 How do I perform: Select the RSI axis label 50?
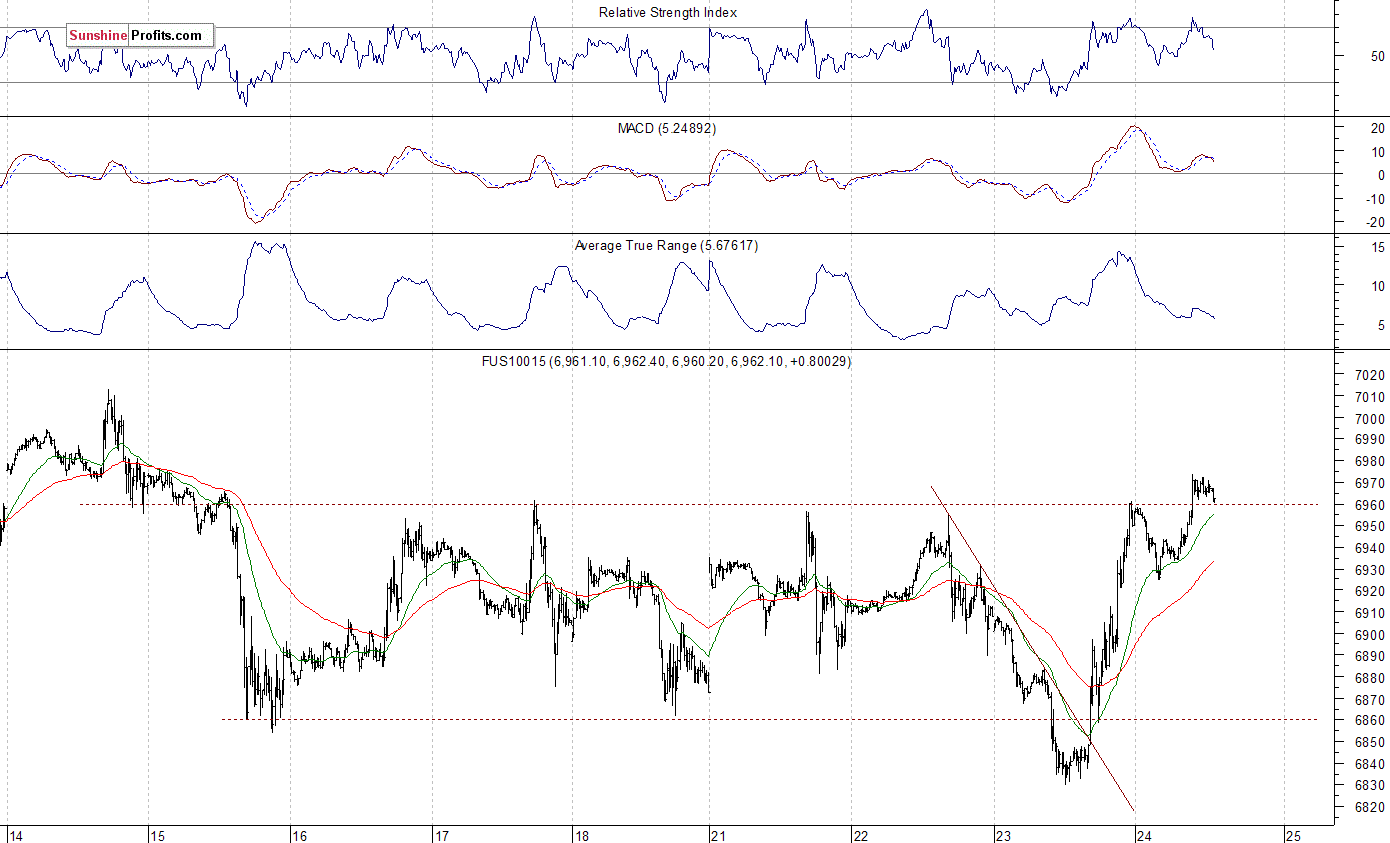(x=1378, y=56)
